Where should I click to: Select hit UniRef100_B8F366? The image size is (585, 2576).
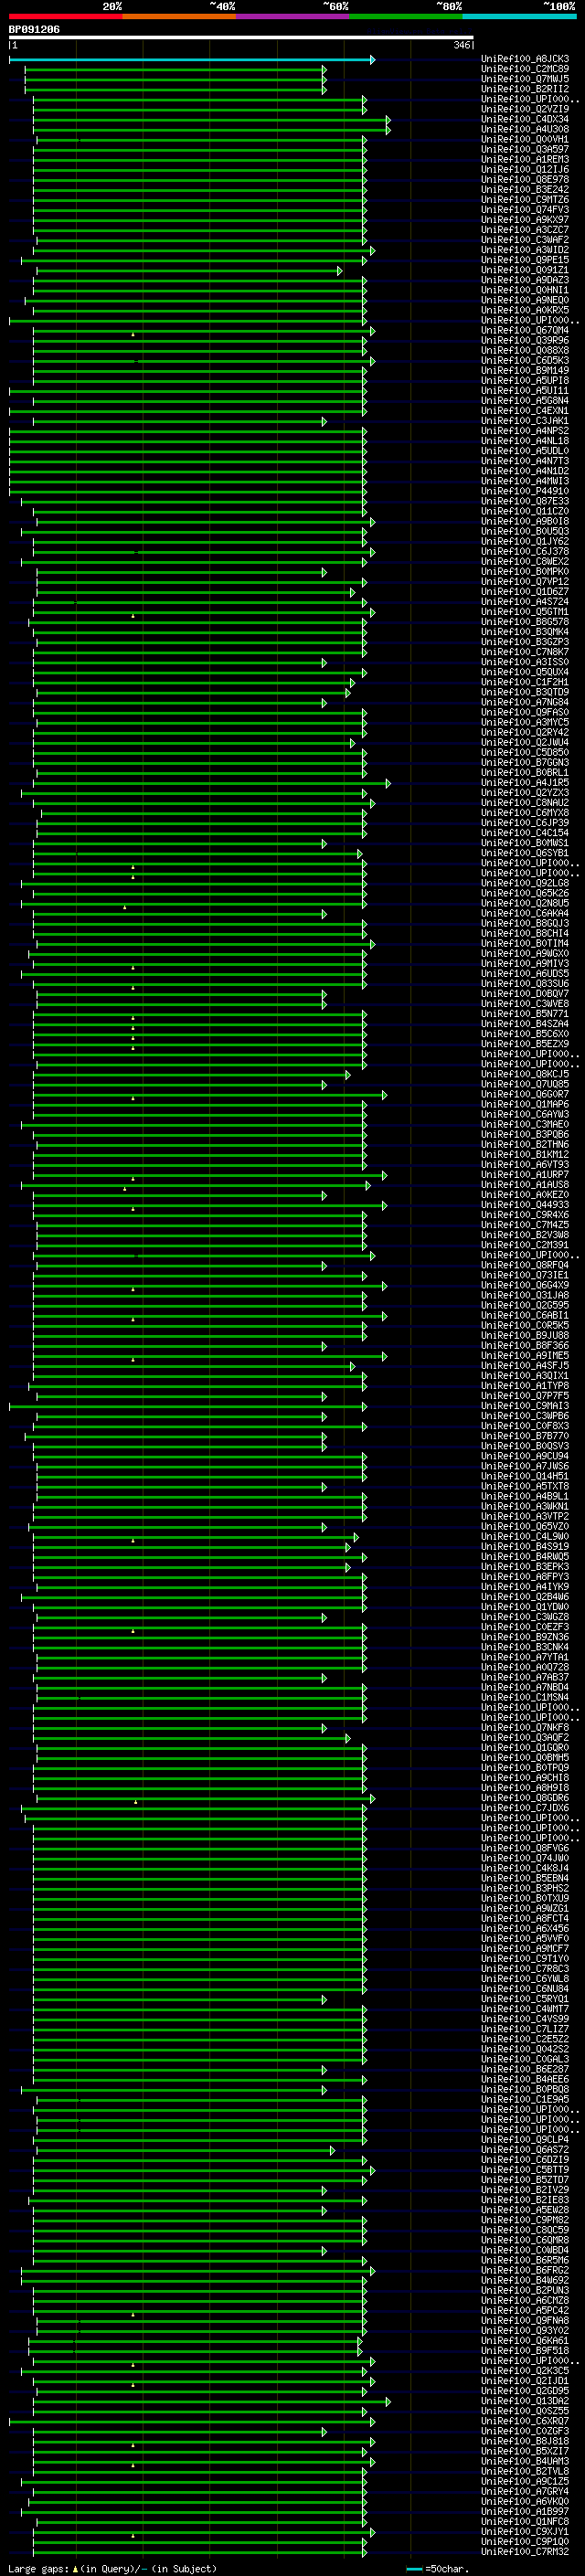point(525,1346)
